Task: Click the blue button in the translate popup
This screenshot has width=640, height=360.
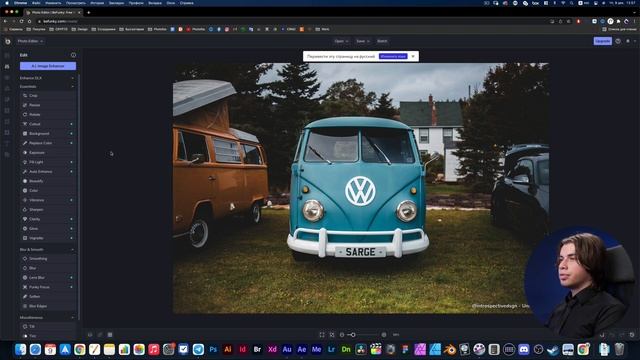Action: (x=393, y=56)
